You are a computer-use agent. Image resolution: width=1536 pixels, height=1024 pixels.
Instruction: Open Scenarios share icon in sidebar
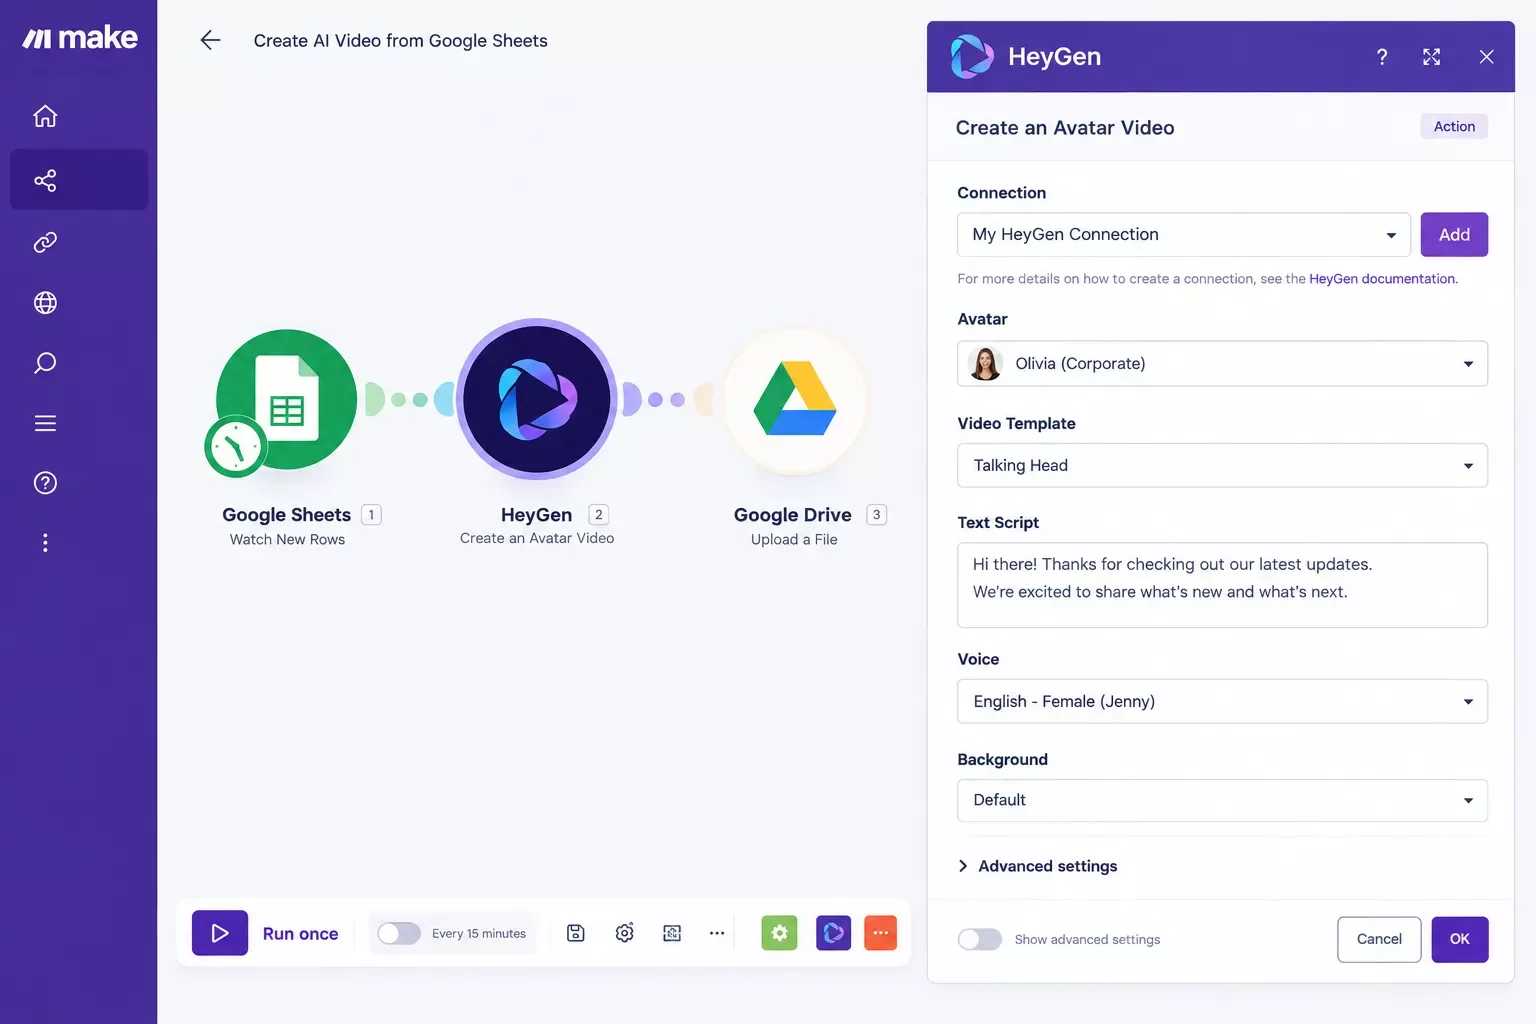(45, 180)
